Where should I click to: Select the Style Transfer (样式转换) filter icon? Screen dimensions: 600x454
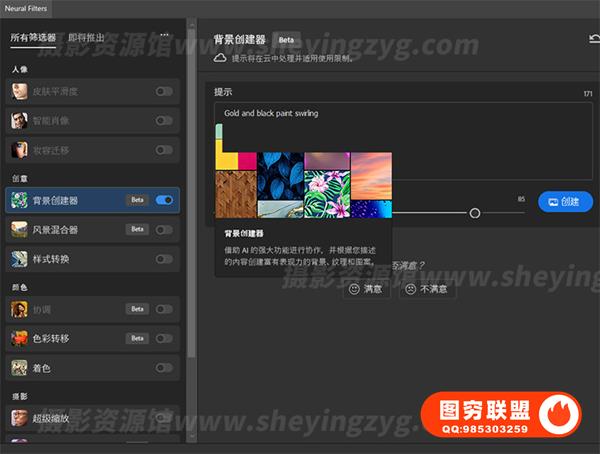point(19,258)
